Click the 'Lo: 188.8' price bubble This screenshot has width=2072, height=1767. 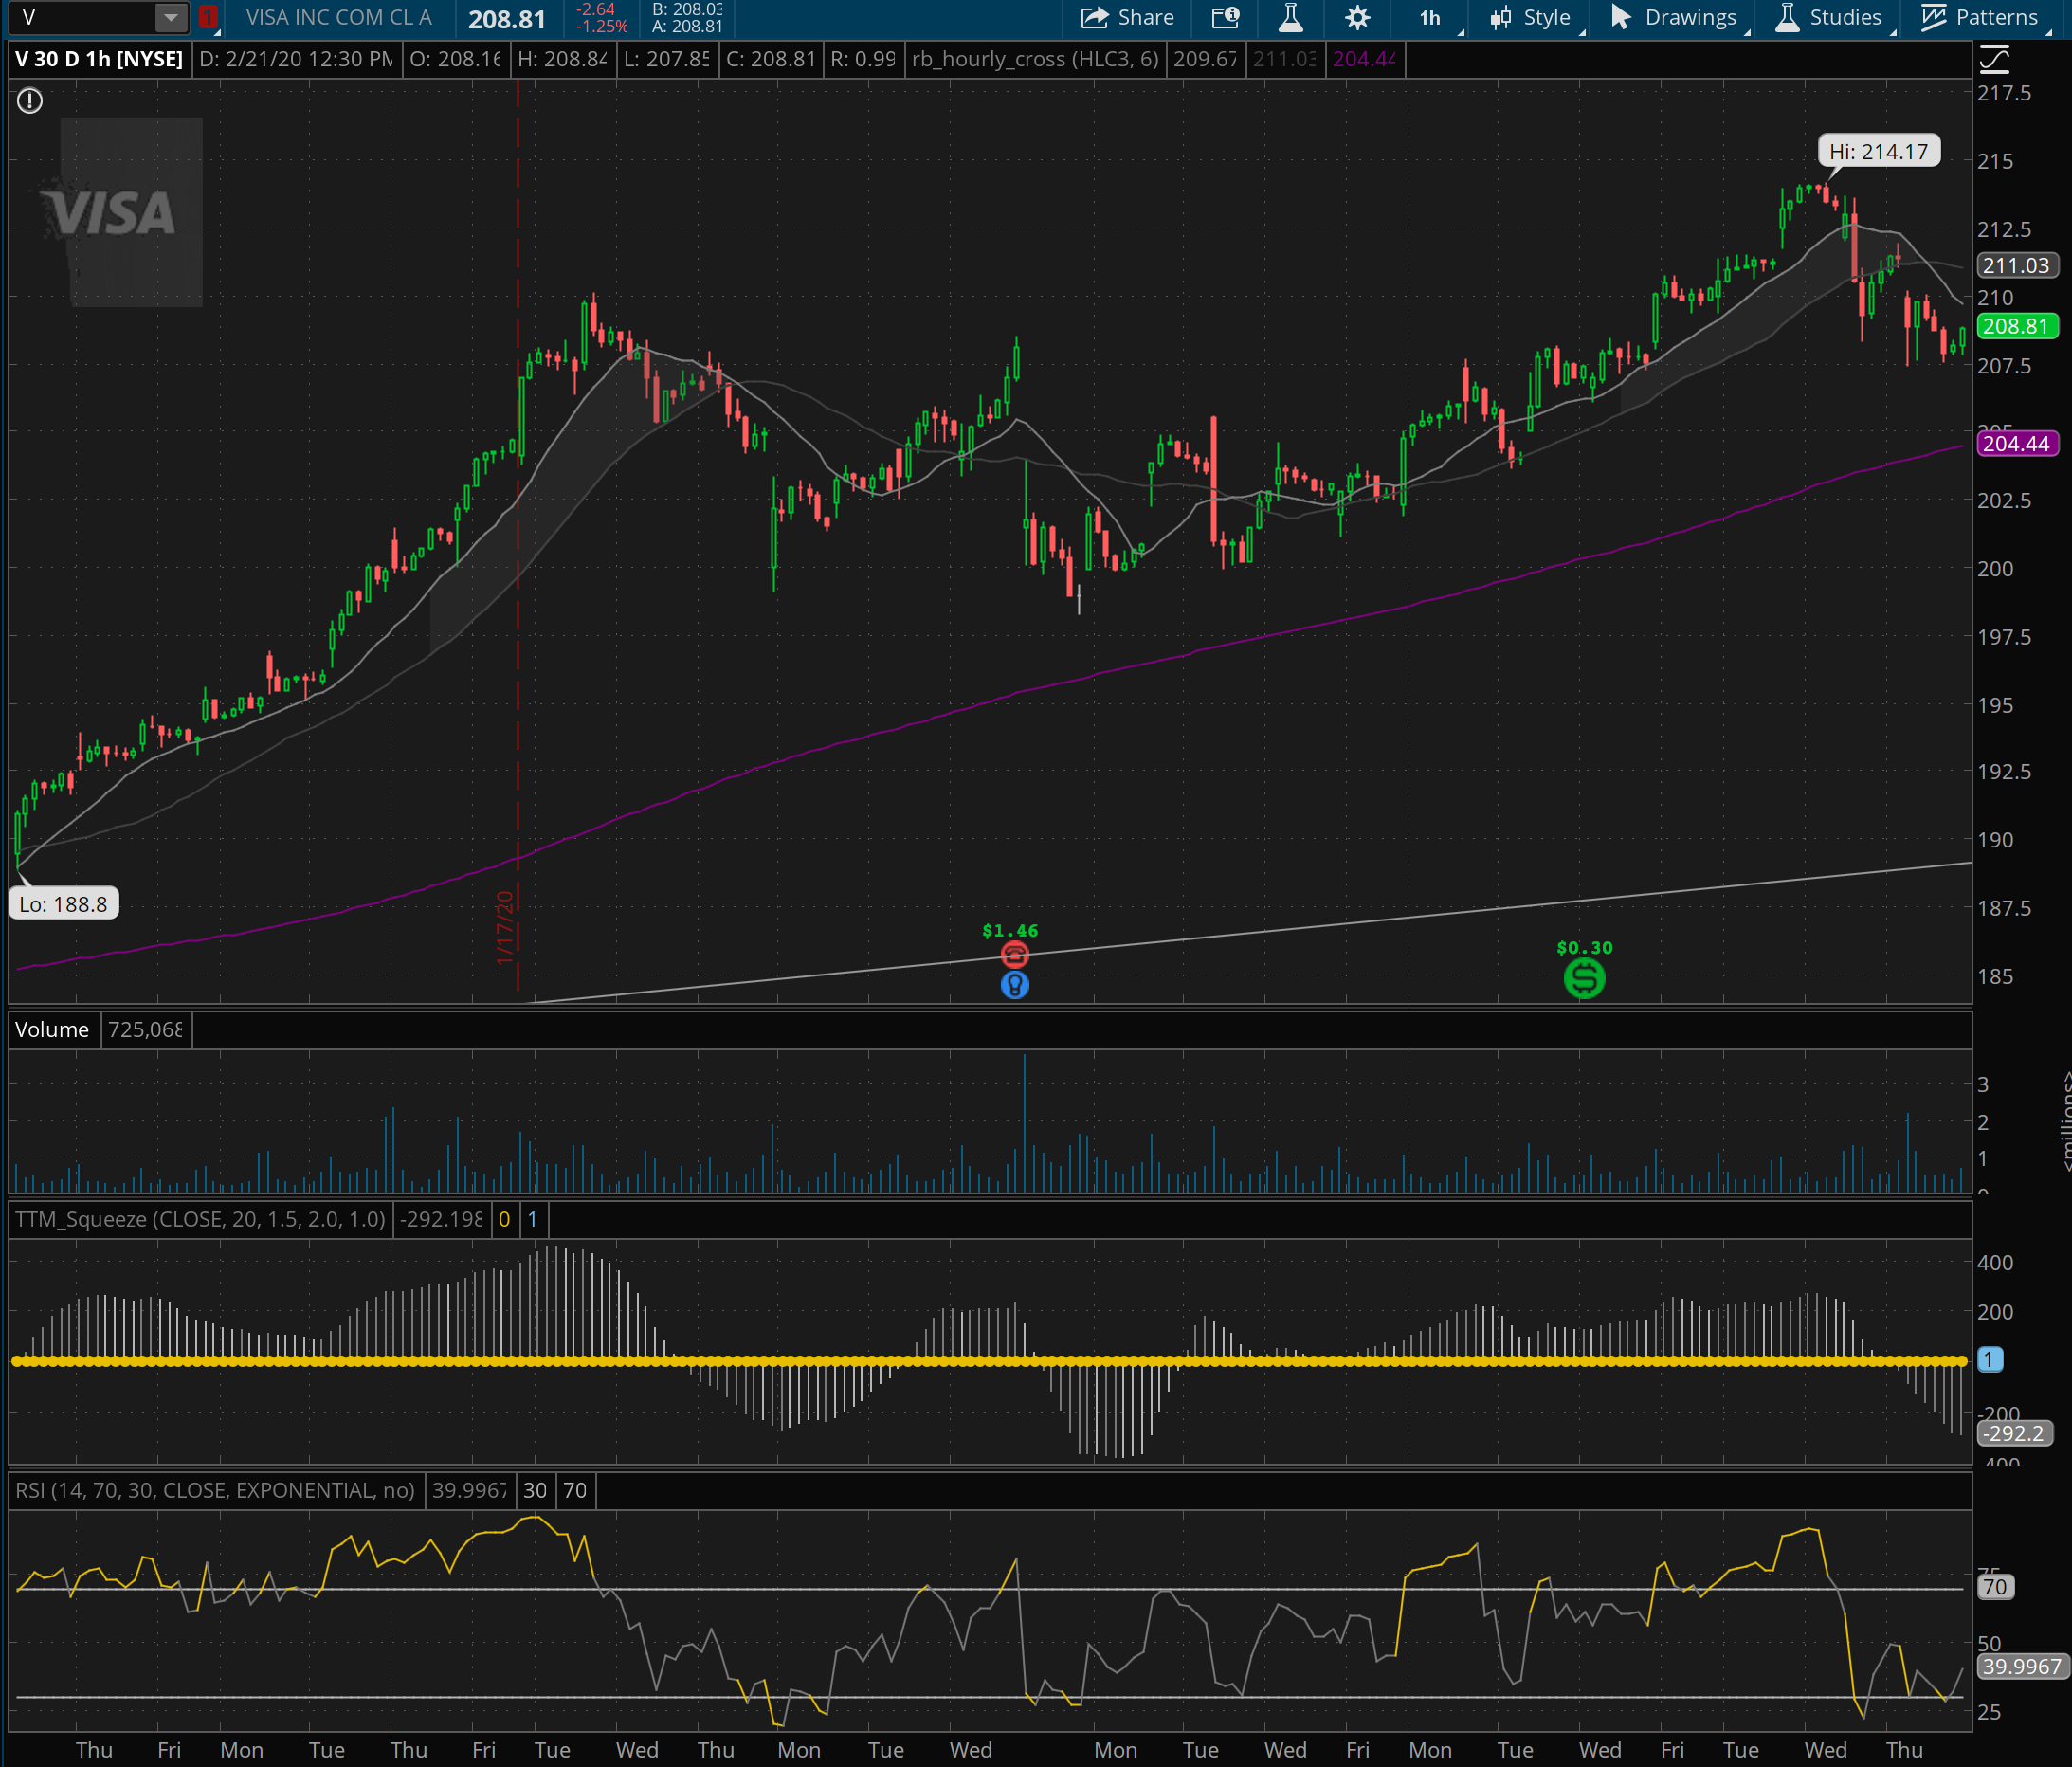click(x=63, y=904)
